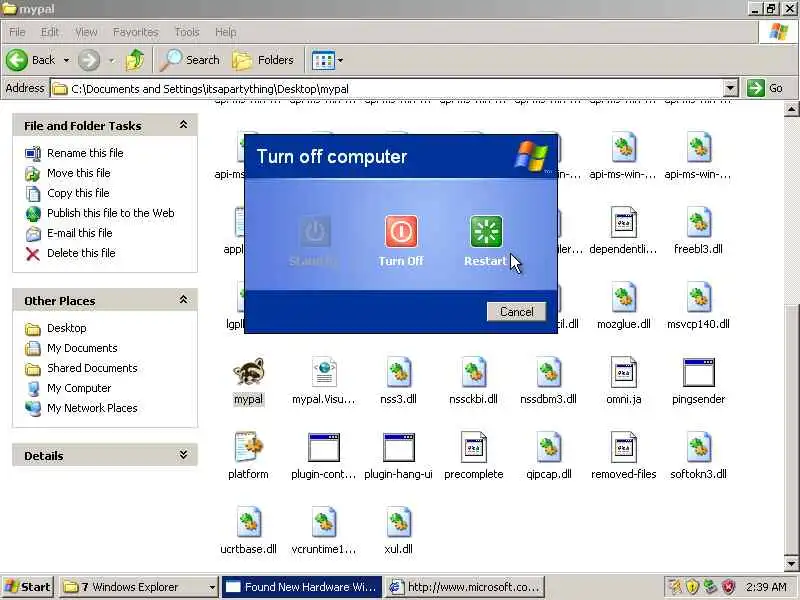
Task: Click the red security shield tray icon
Action: point(729,587)
